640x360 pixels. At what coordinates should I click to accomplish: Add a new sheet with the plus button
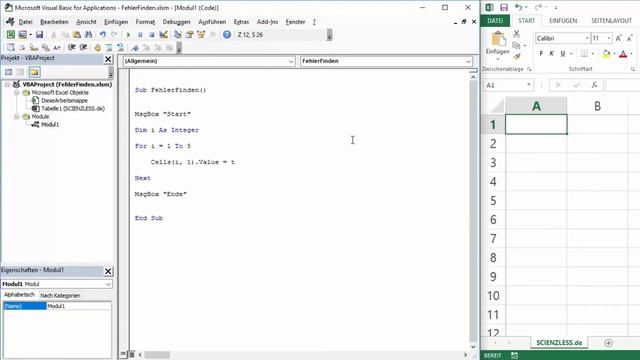tap(608, 343)
